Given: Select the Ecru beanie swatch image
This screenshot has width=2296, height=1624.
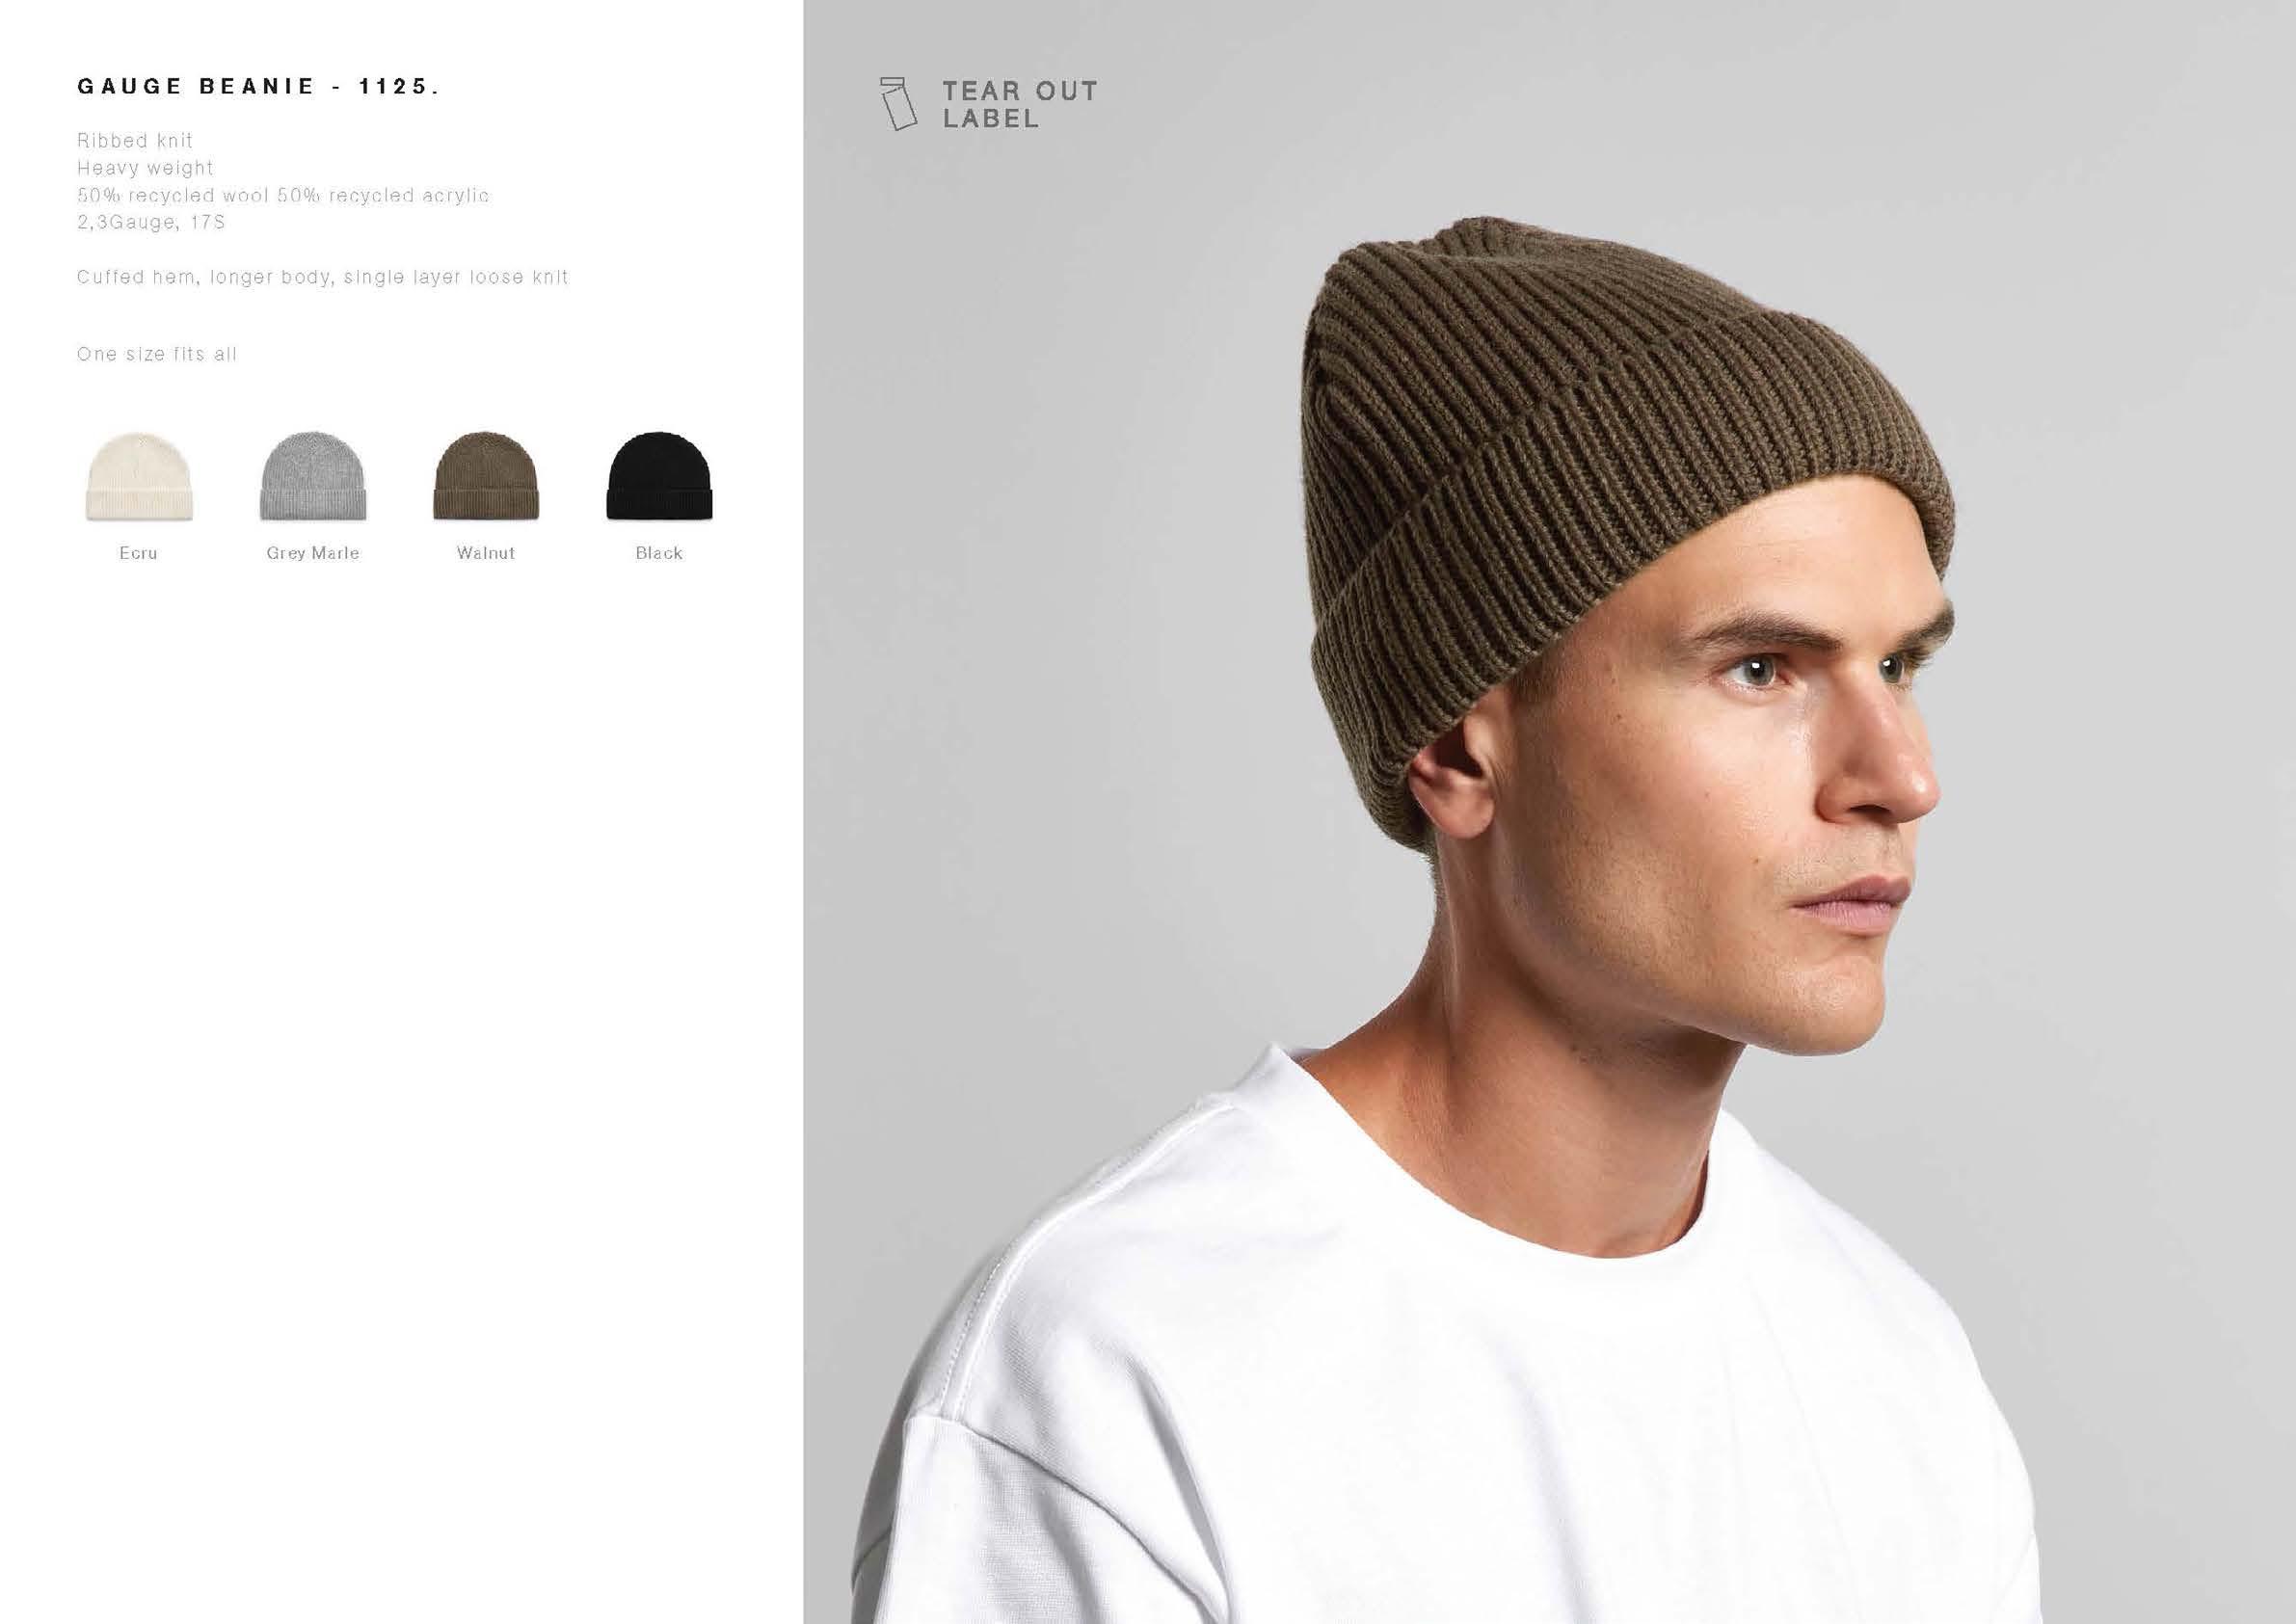Looking at the screenshot, I should pyautogui.click(x=138, y=477).
